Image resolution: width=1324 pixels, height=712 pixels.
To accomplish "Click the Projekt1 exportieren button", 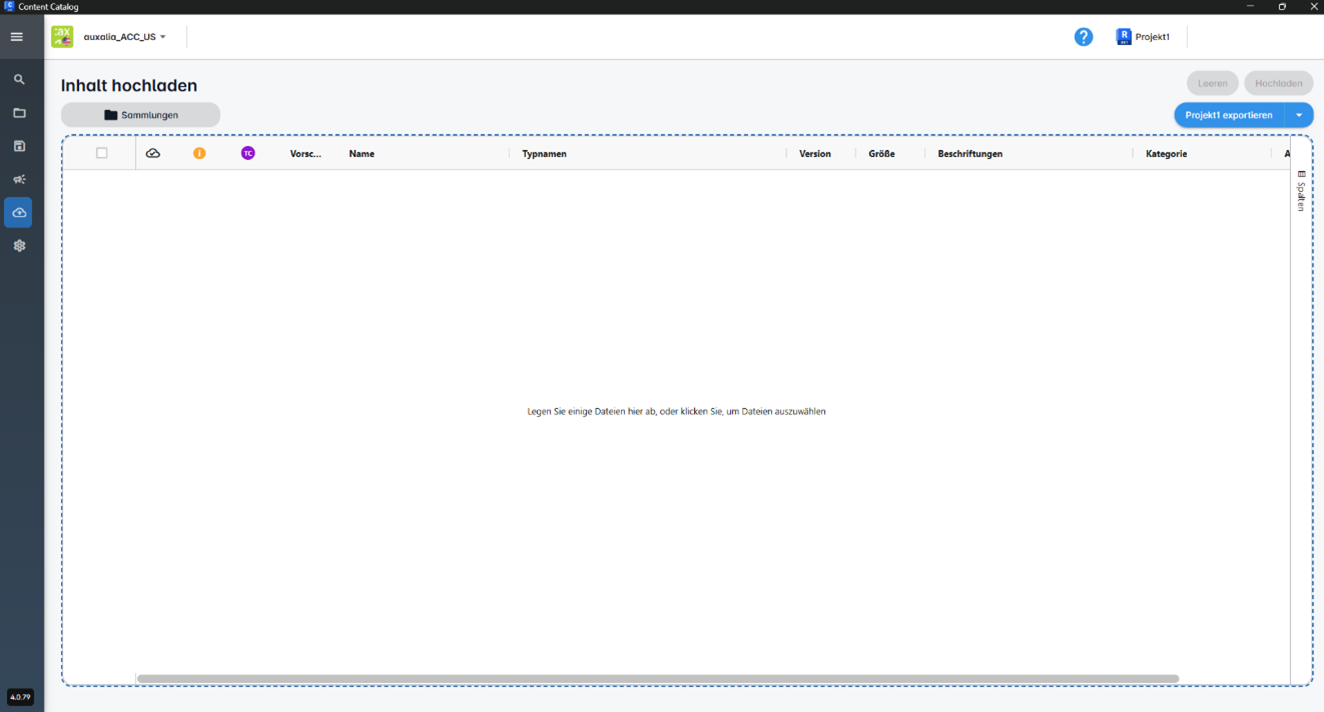I will coord(1228,115).
